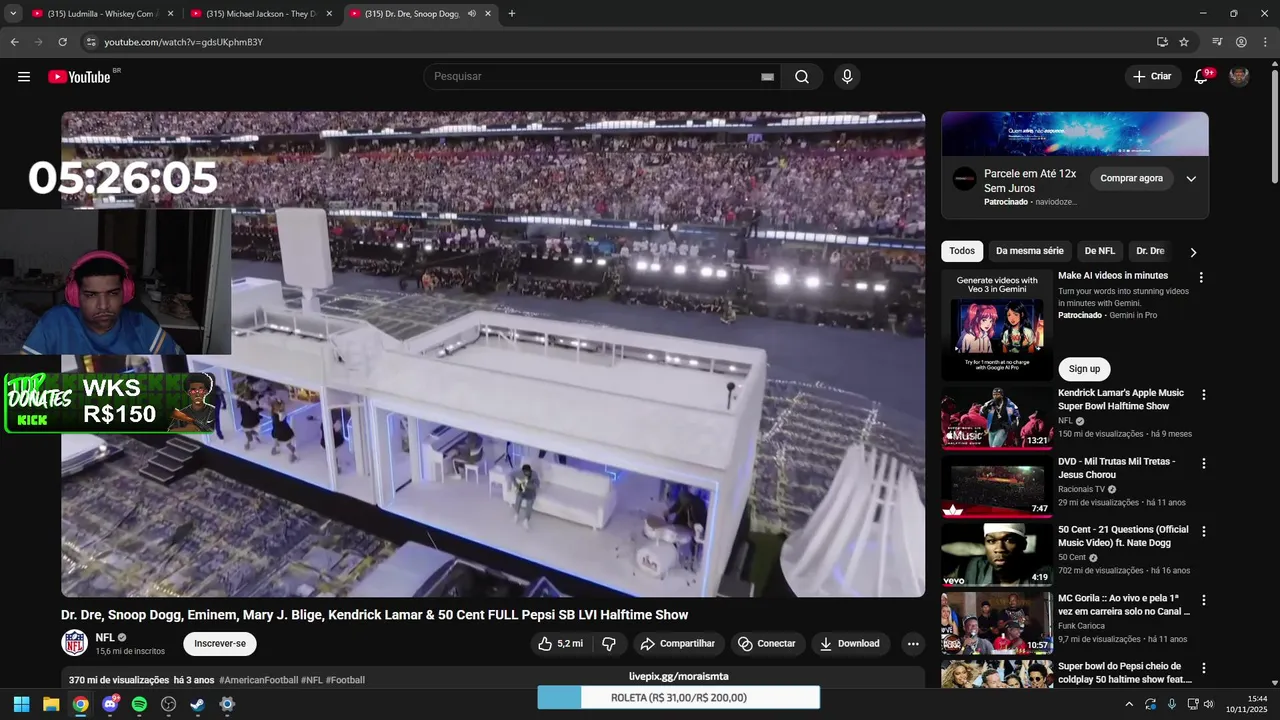Click the #AmericanFootball hashtag

(x=258, y=680)
